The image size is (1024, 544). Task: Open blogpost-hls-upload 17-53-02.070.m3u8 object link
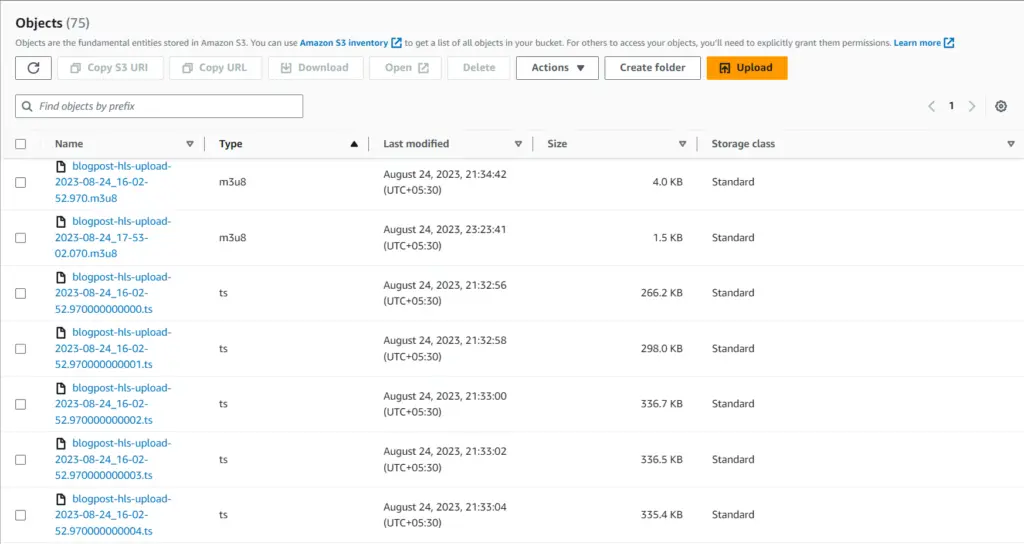click(113, 238)
